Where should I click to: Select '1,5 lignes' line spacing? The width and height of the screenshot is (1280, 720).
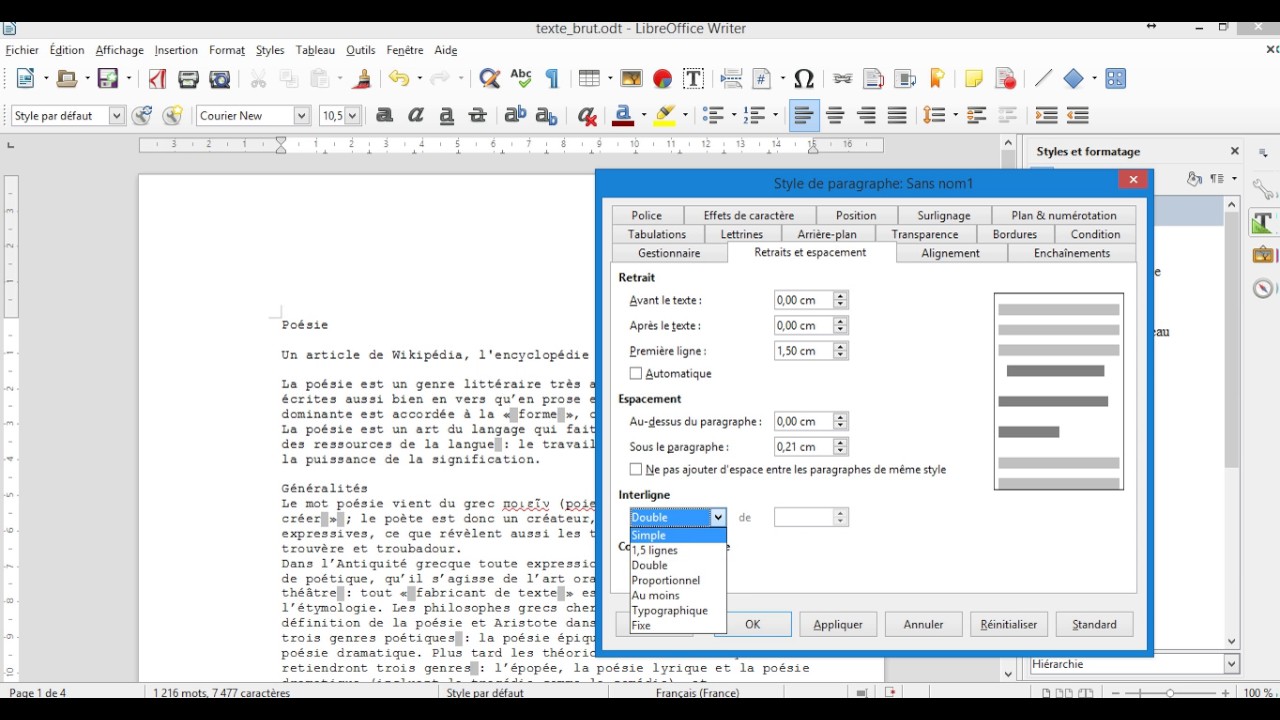click(x=678, y=550)
